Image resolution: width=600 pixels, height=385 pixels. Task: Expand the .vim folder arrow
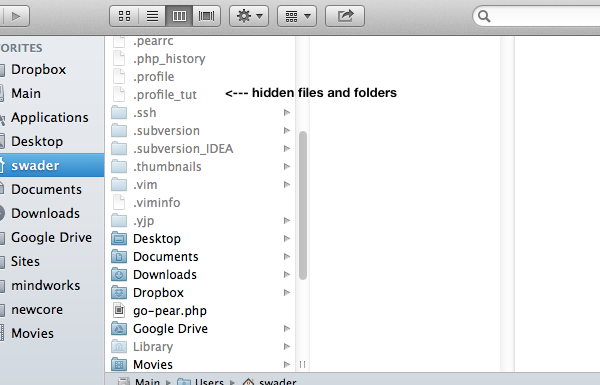pos(287,184)
